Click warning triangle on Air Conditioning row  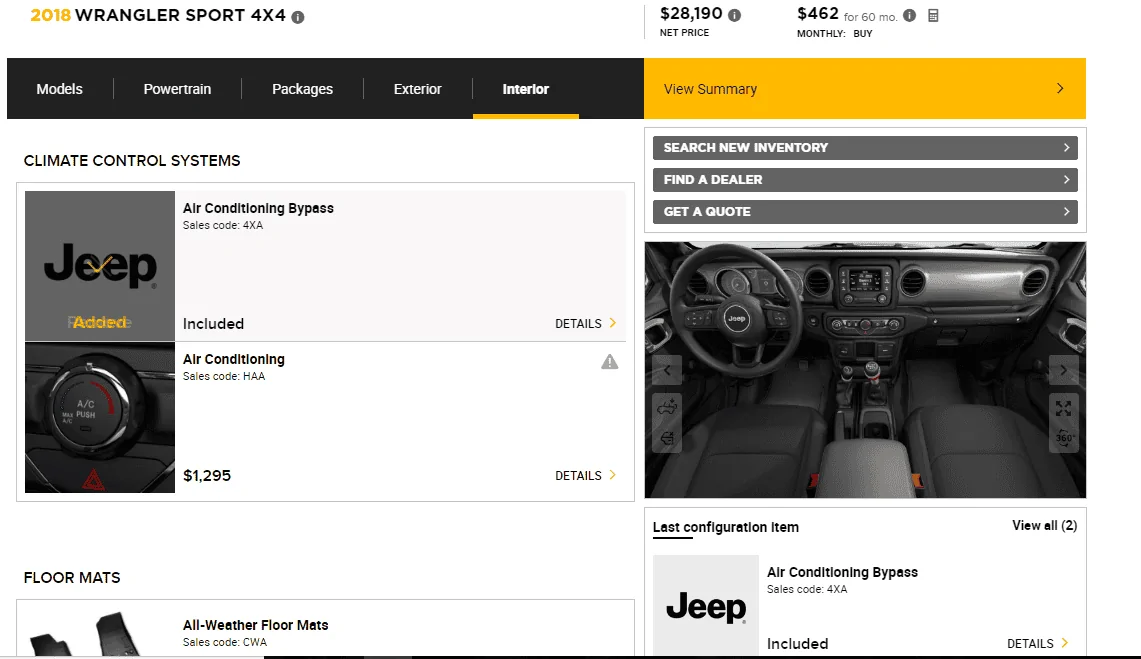point(610,362)
